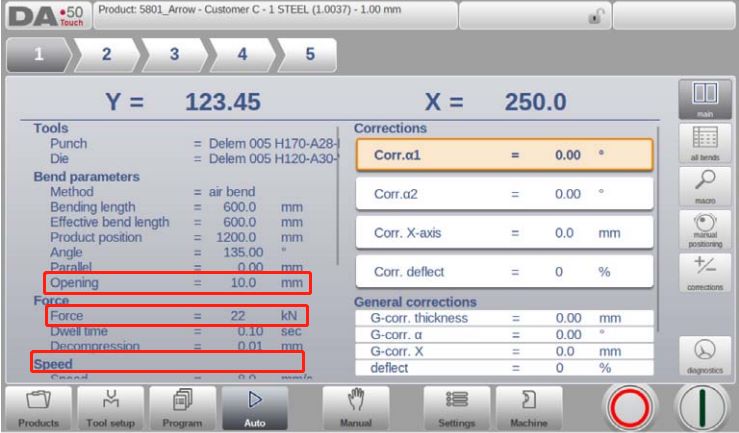Click the X axis value 250.0
The height and width of the screenshot is (433, 739).
[x=535, y=102]
